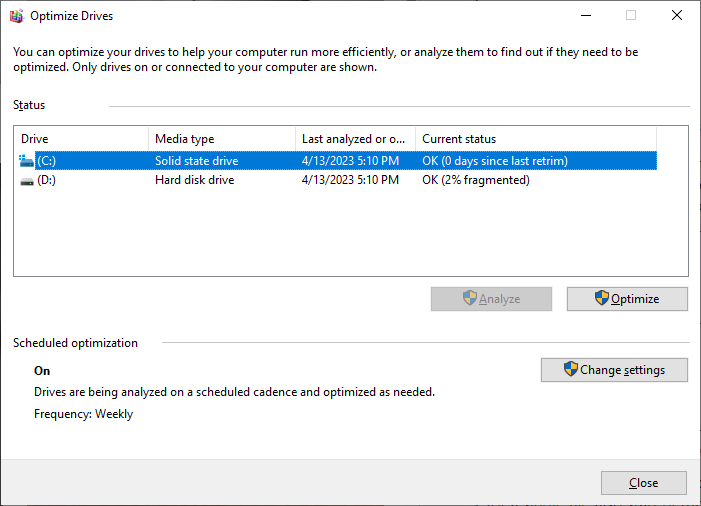The height and width of the screenshot is (506, 701).
Task: Click the X to close the window
Action: coord(676,16)
